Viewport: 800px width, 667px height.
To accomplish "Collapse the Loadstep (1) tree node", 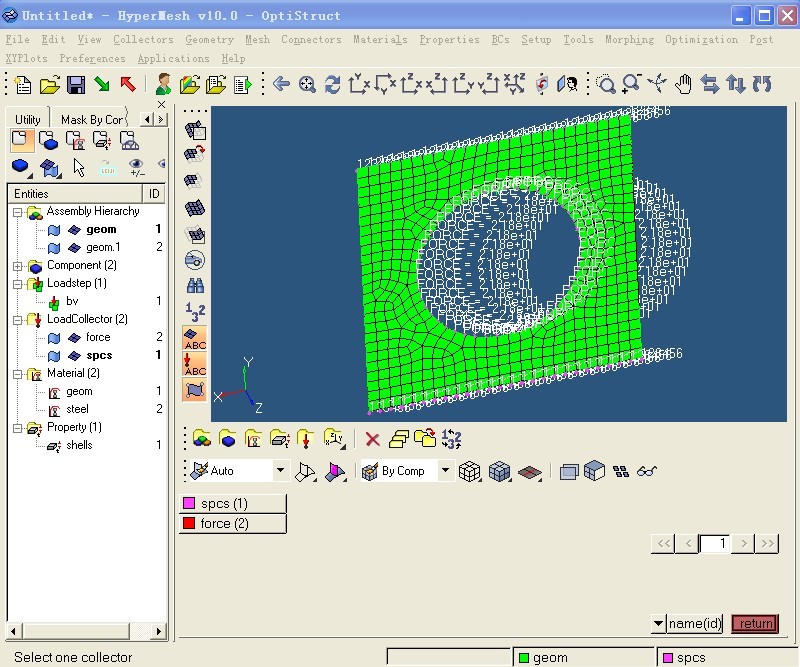I will [x=18, y=284].
